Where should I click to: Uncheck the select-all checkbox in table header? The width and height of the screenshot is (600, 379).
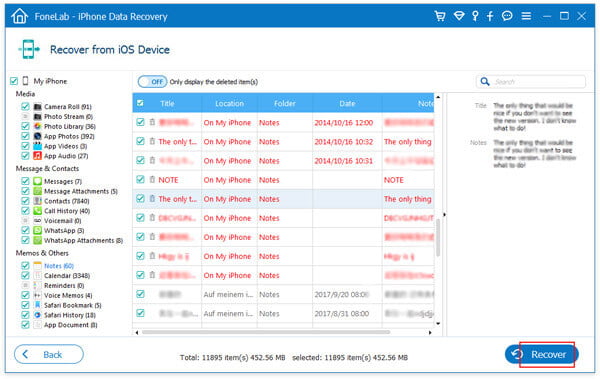pos(140,103)
